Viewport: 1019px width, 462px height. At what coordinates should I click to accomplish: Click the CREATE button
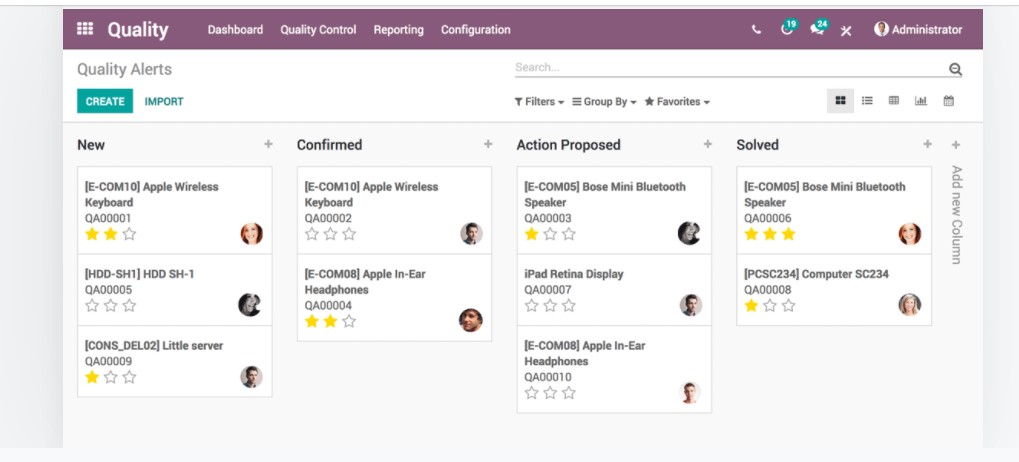click(x=105, y=101)
